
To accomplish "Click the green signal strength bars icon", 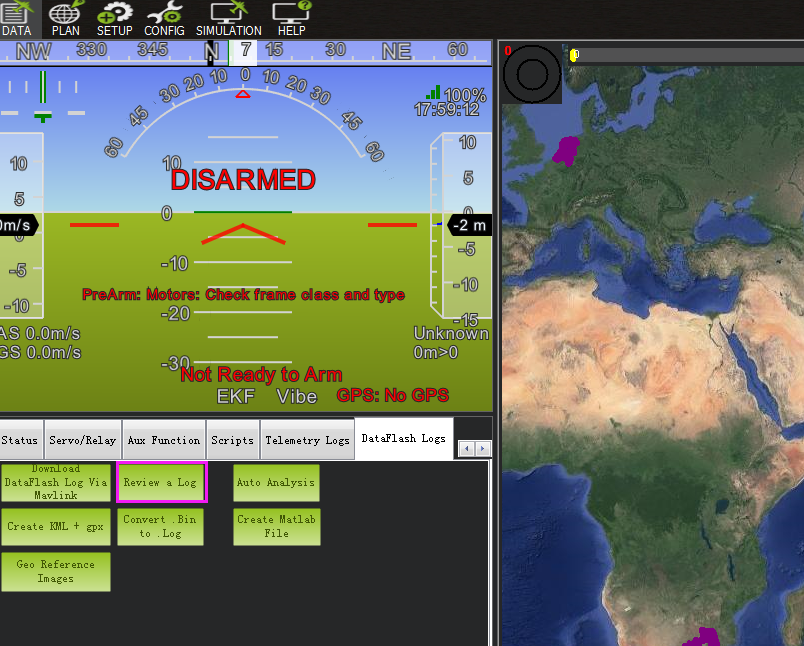I will pyautogui.click(x=433, y=92).
